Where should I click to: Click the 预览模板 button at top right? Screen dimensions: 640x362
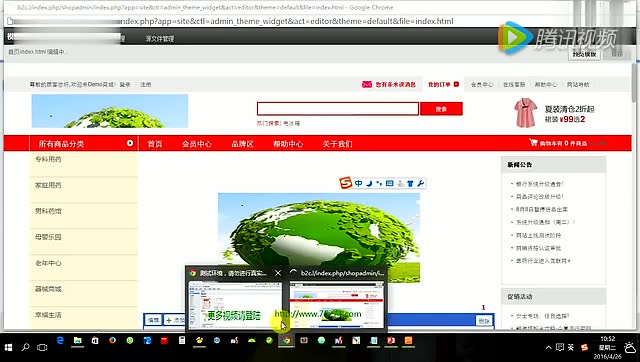584,54
